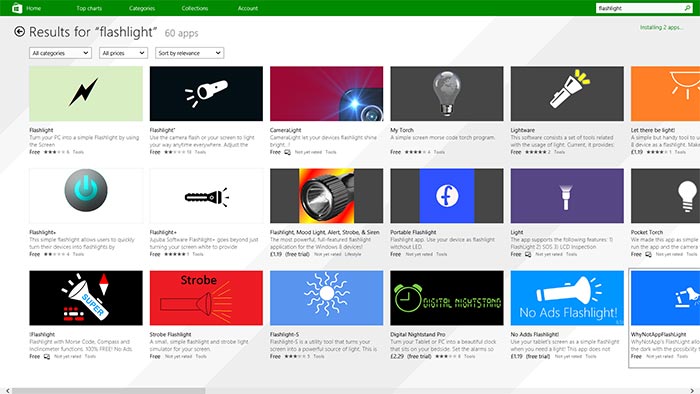700x394 pixels.
Task: Open Categories in the top bar
Action: tap(142, 8)
